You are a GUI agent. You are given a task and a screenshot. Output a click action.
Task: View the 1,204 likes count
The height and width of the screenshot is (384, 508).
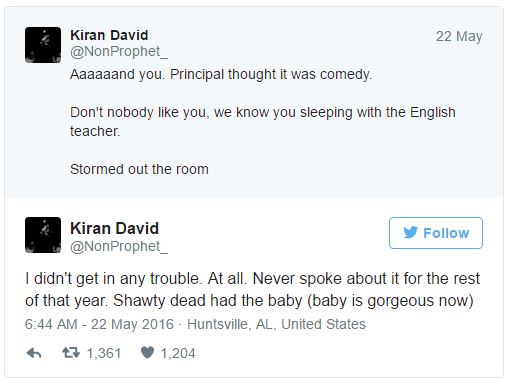point(178,353)
